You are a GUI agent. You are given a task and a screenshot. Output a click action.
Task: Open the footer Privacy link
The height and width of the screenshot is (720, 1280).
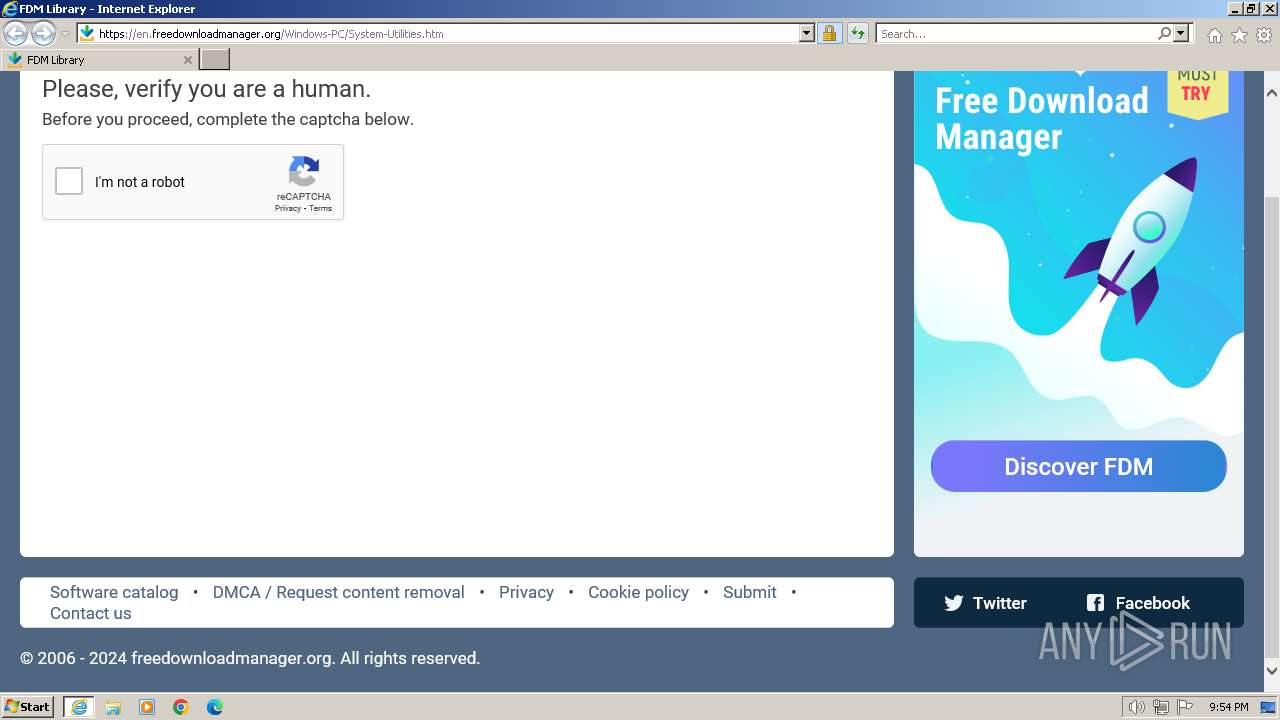[x=526, y=592]
